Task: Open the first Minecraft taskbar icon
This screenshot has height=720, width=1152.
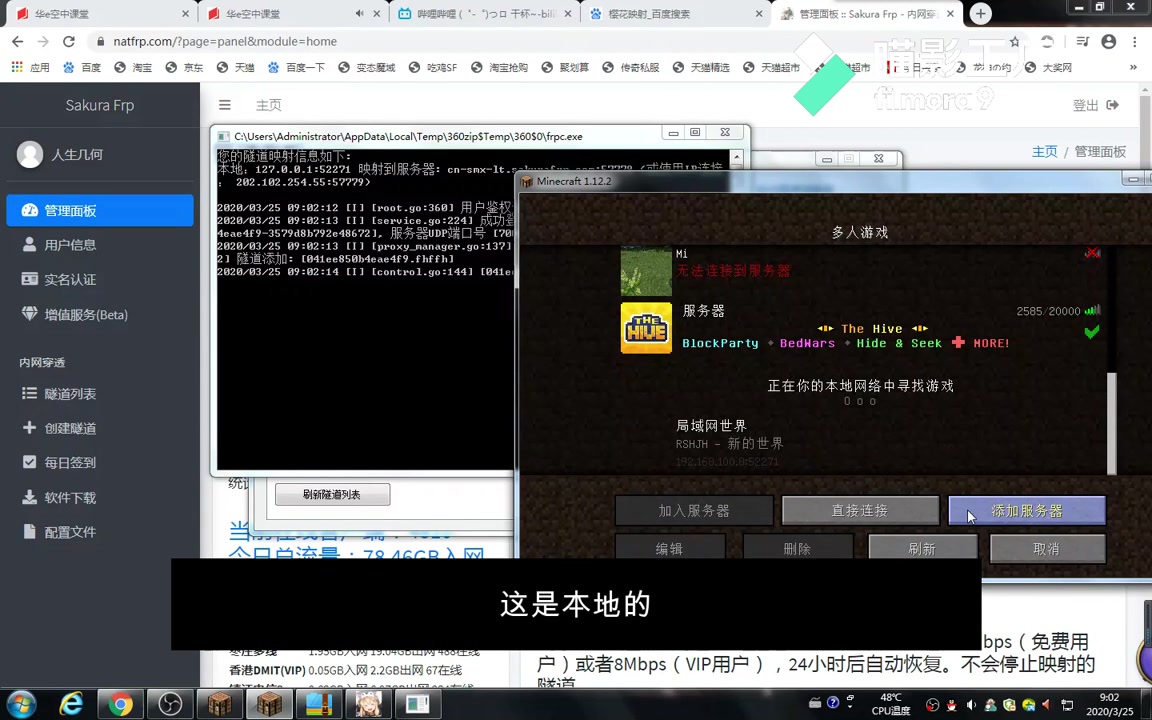Action: (x=220, y=704)
